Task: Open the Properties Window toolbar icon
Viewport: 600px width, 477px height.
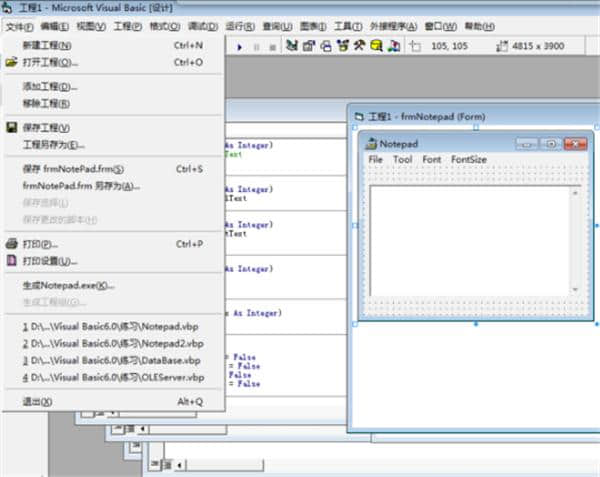Action: coord(308,46)
